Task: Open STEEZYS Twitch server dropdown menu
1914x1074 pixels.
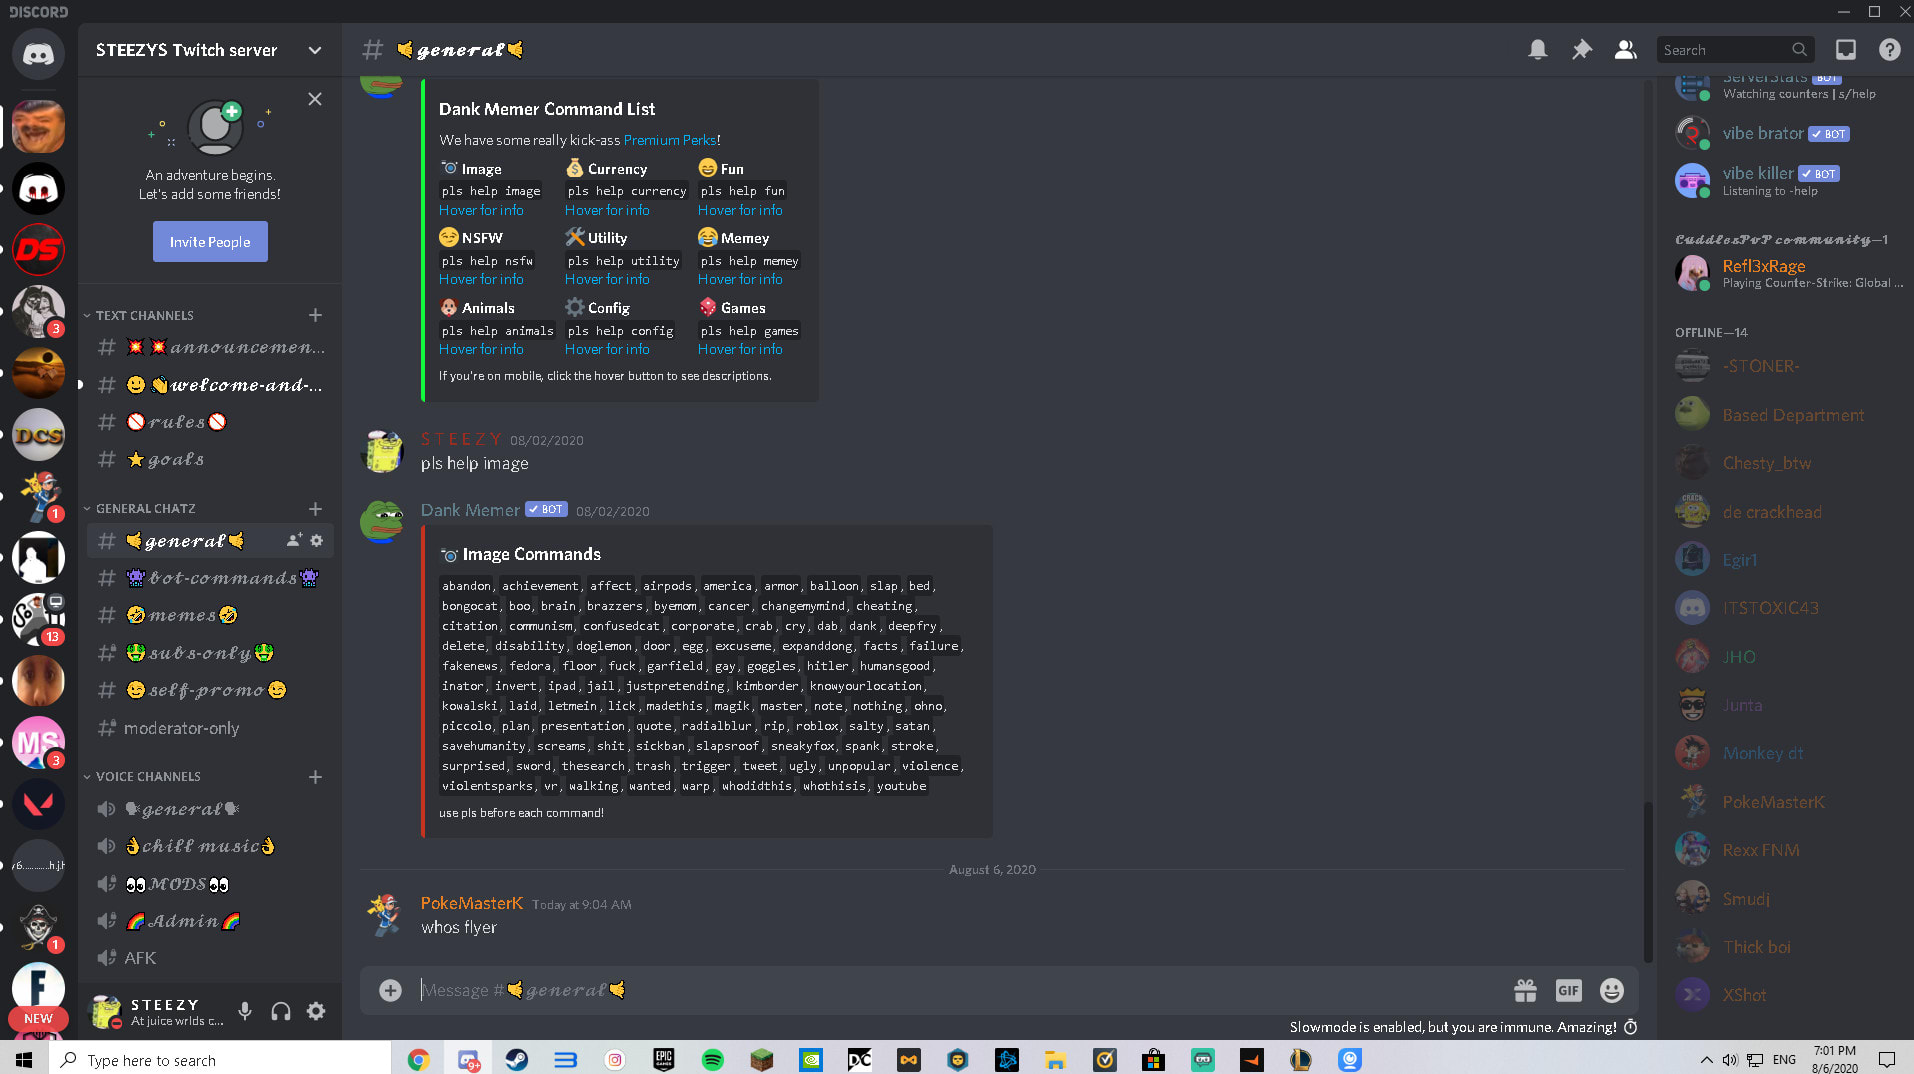Action: [x=315, y=50]
